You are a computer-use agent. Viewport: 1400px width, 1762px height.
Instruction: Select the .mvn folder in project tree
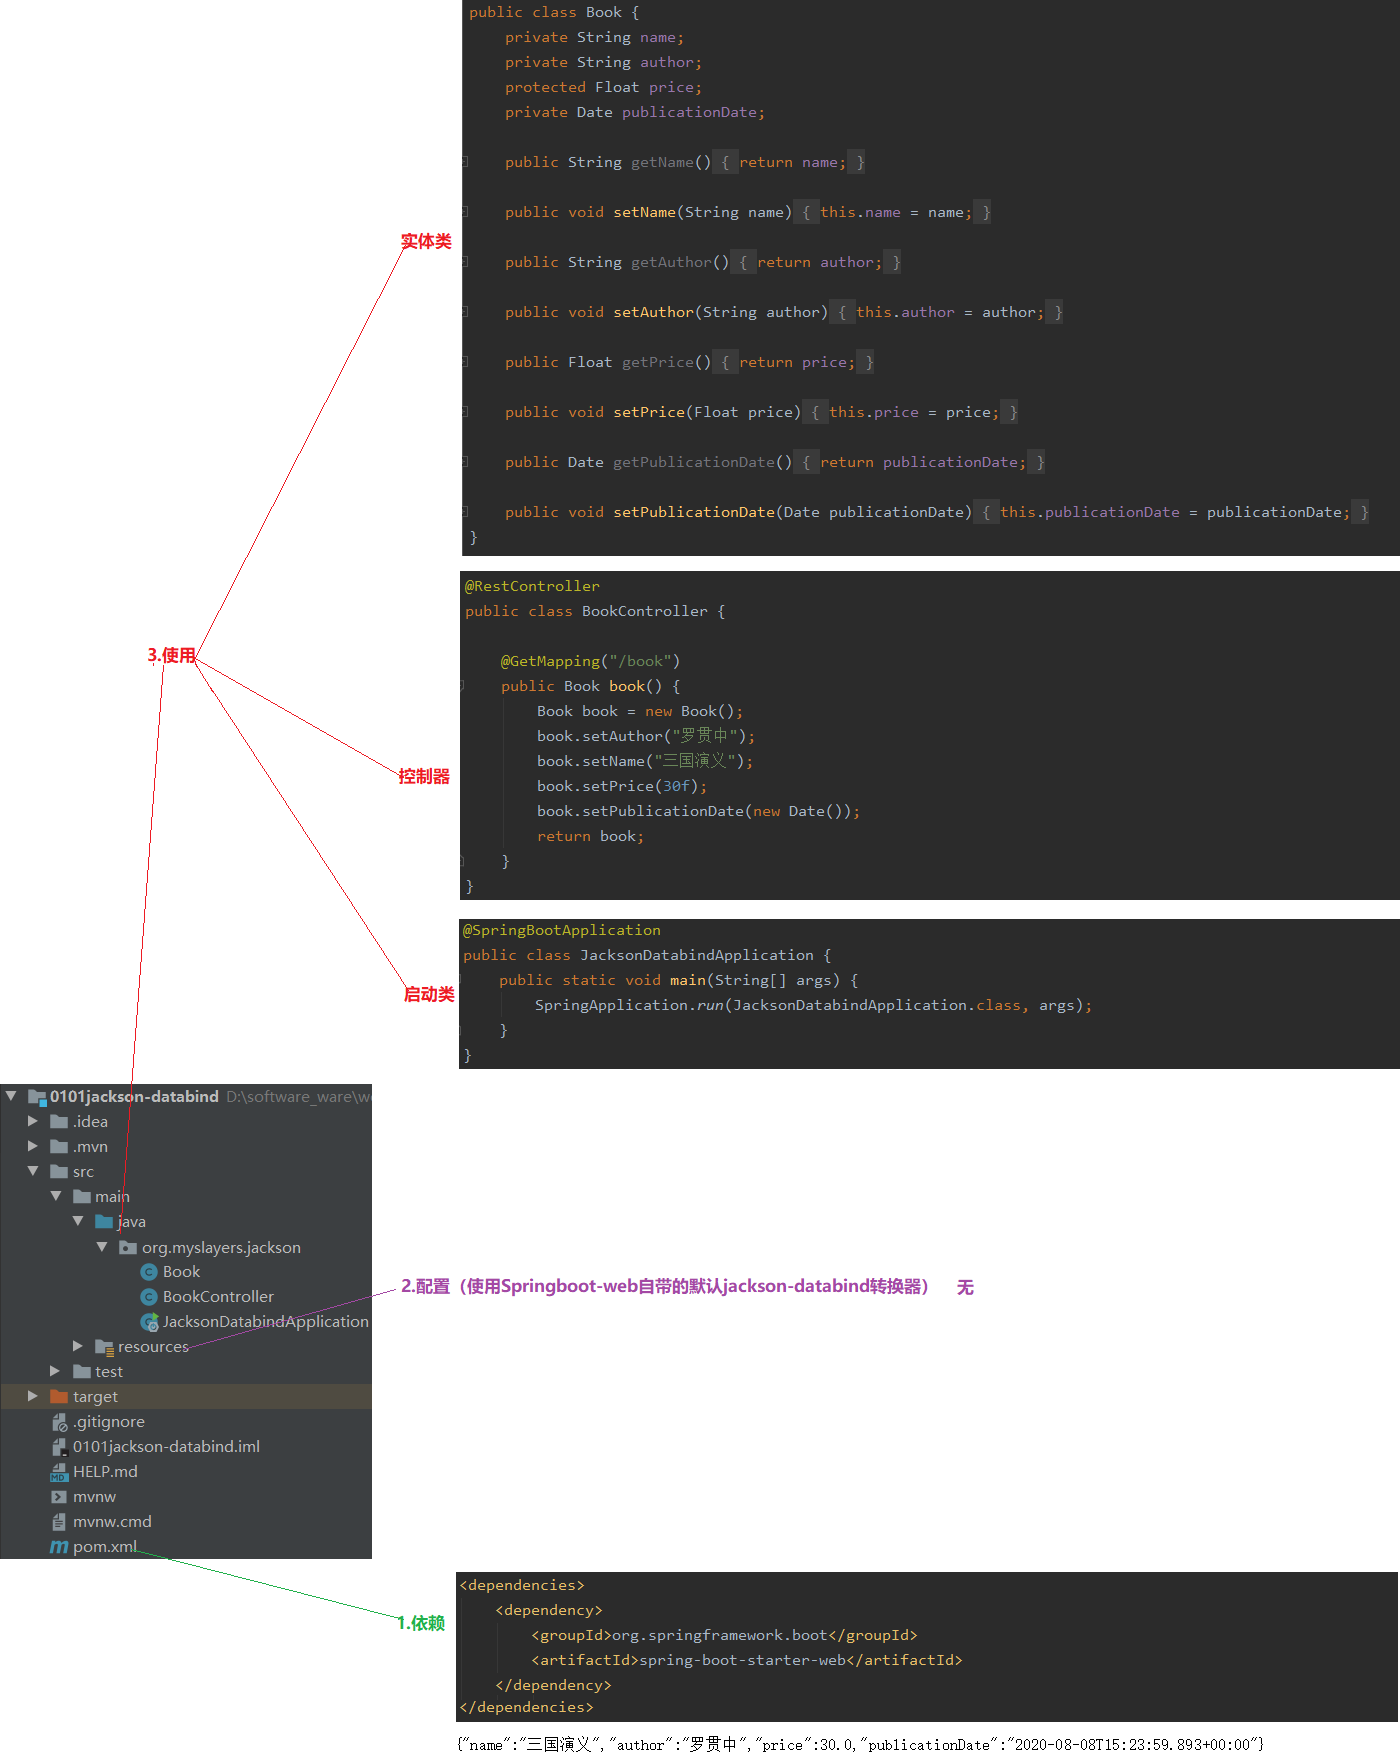pyautogui.click(x=90, y=1147)
